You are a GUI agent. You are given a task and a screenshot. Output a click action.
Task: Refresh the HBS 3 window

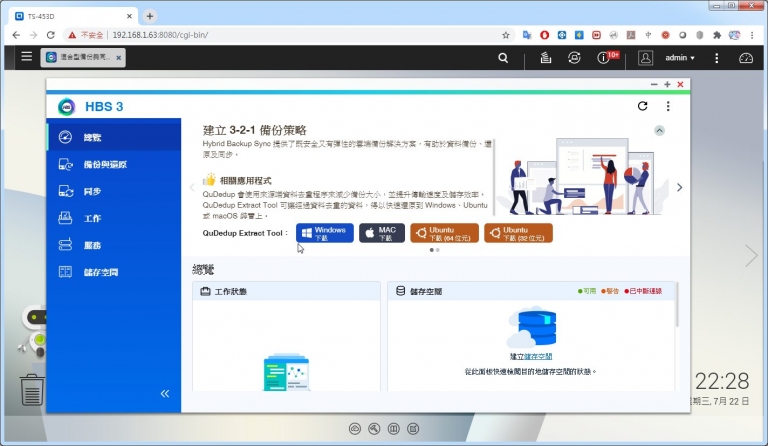pos(643,106)
